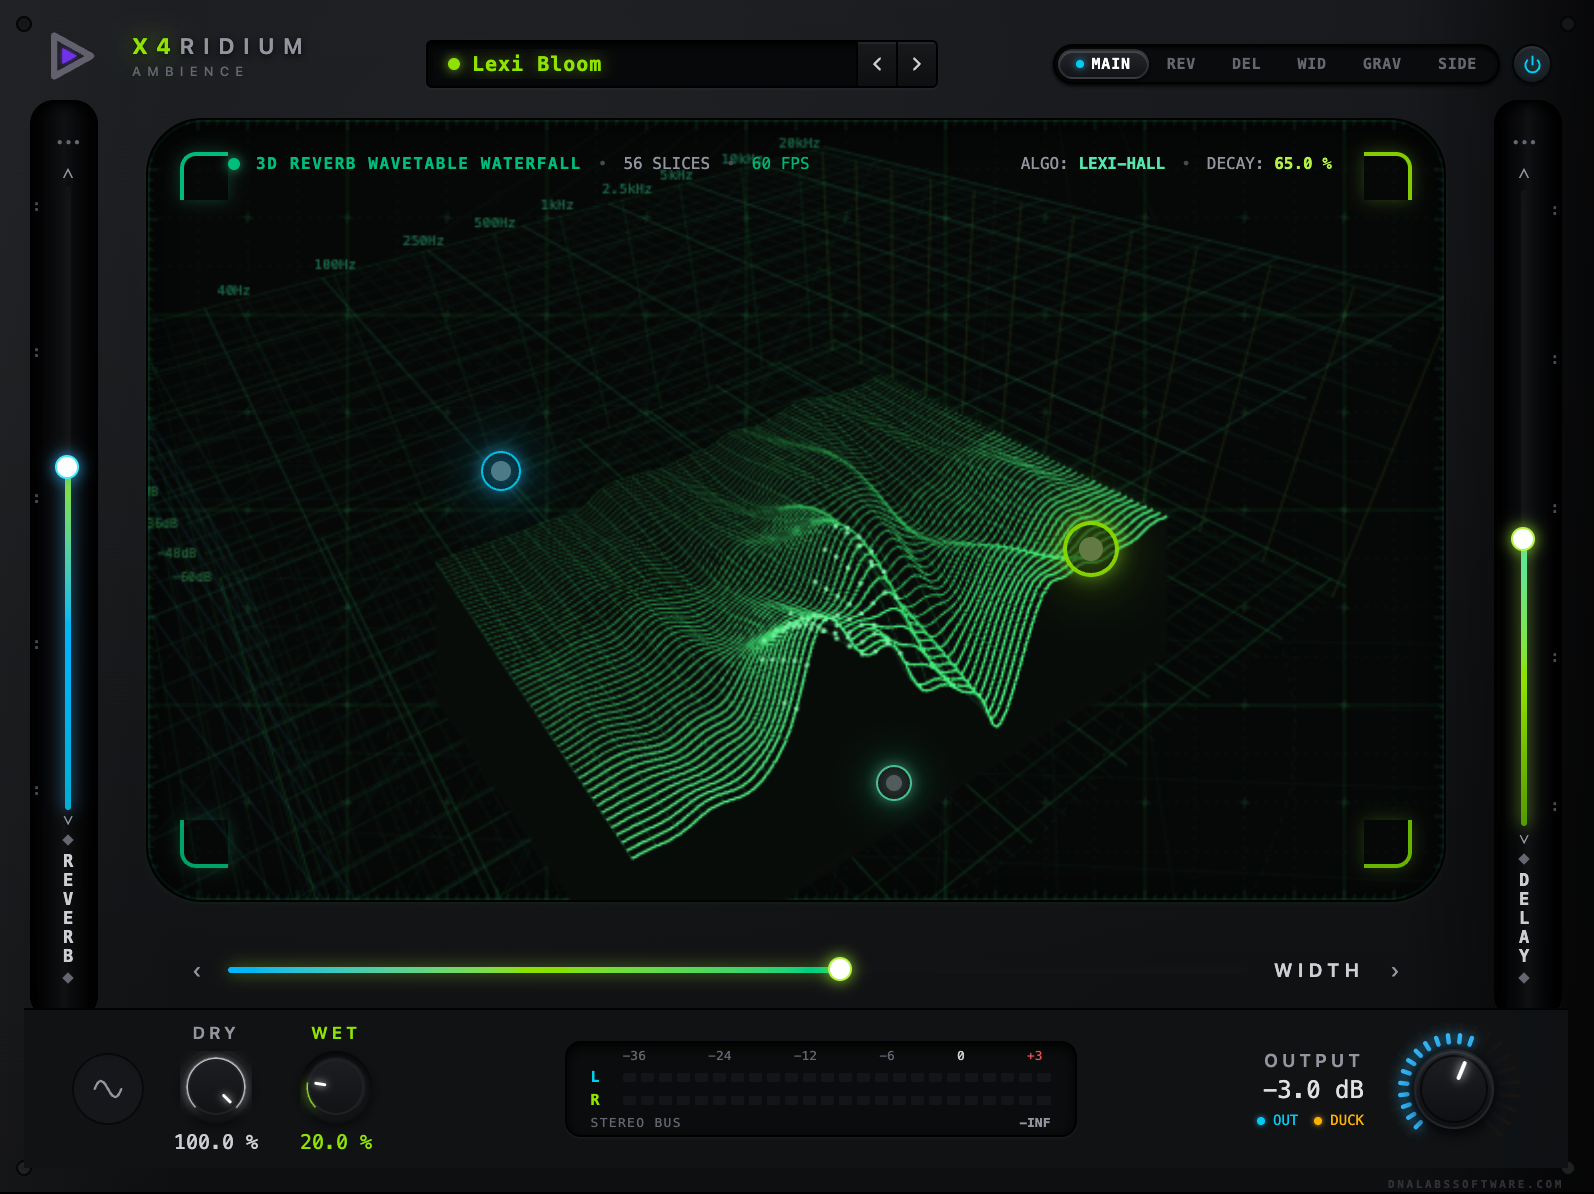This screenshot has width=1594, height=1194.
Task: Go to the next preset
Action: point(917,64)
